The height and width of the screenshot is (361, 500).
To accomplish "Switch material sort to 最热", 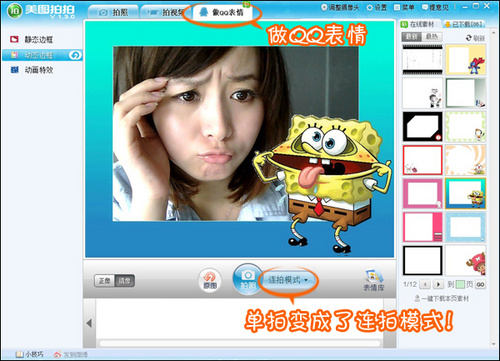I will [x=432, y=36].
